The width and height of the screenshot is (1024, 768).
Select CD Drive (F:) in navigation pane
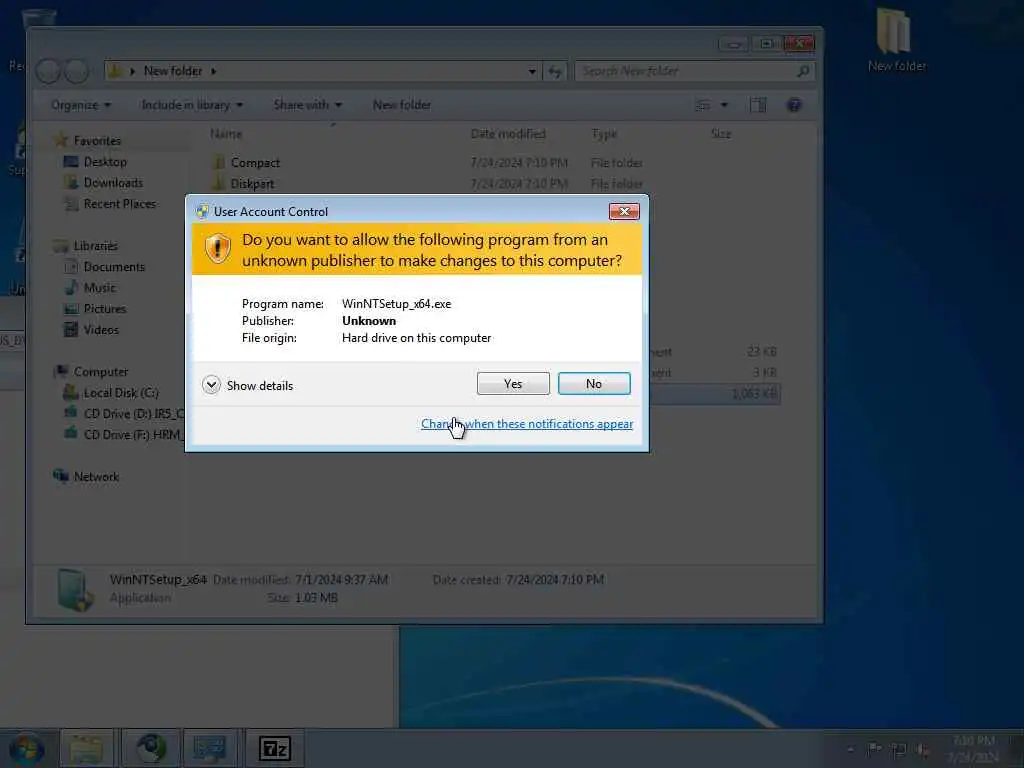pos(124,434)
